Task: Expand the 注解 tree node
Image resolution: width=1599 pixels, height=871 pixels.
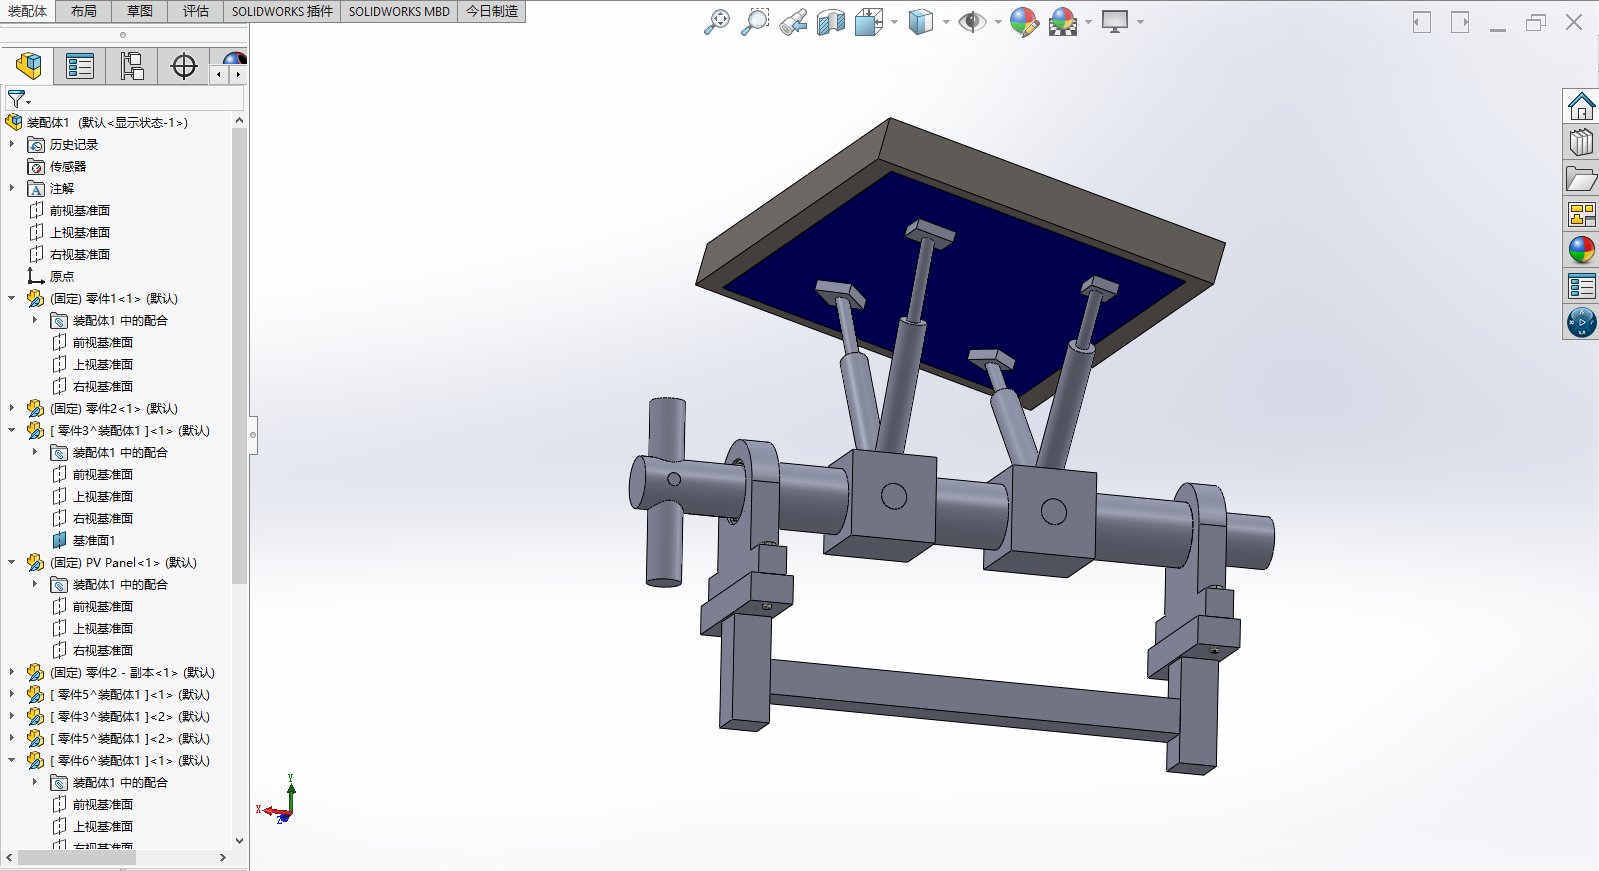Action: pos(12,188)
